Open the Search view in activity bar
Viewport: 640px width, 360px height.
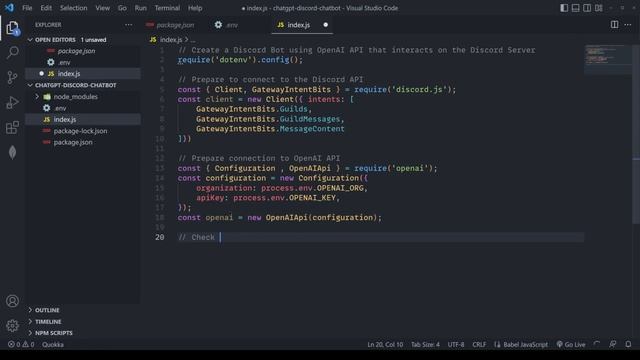pos(13,53)
